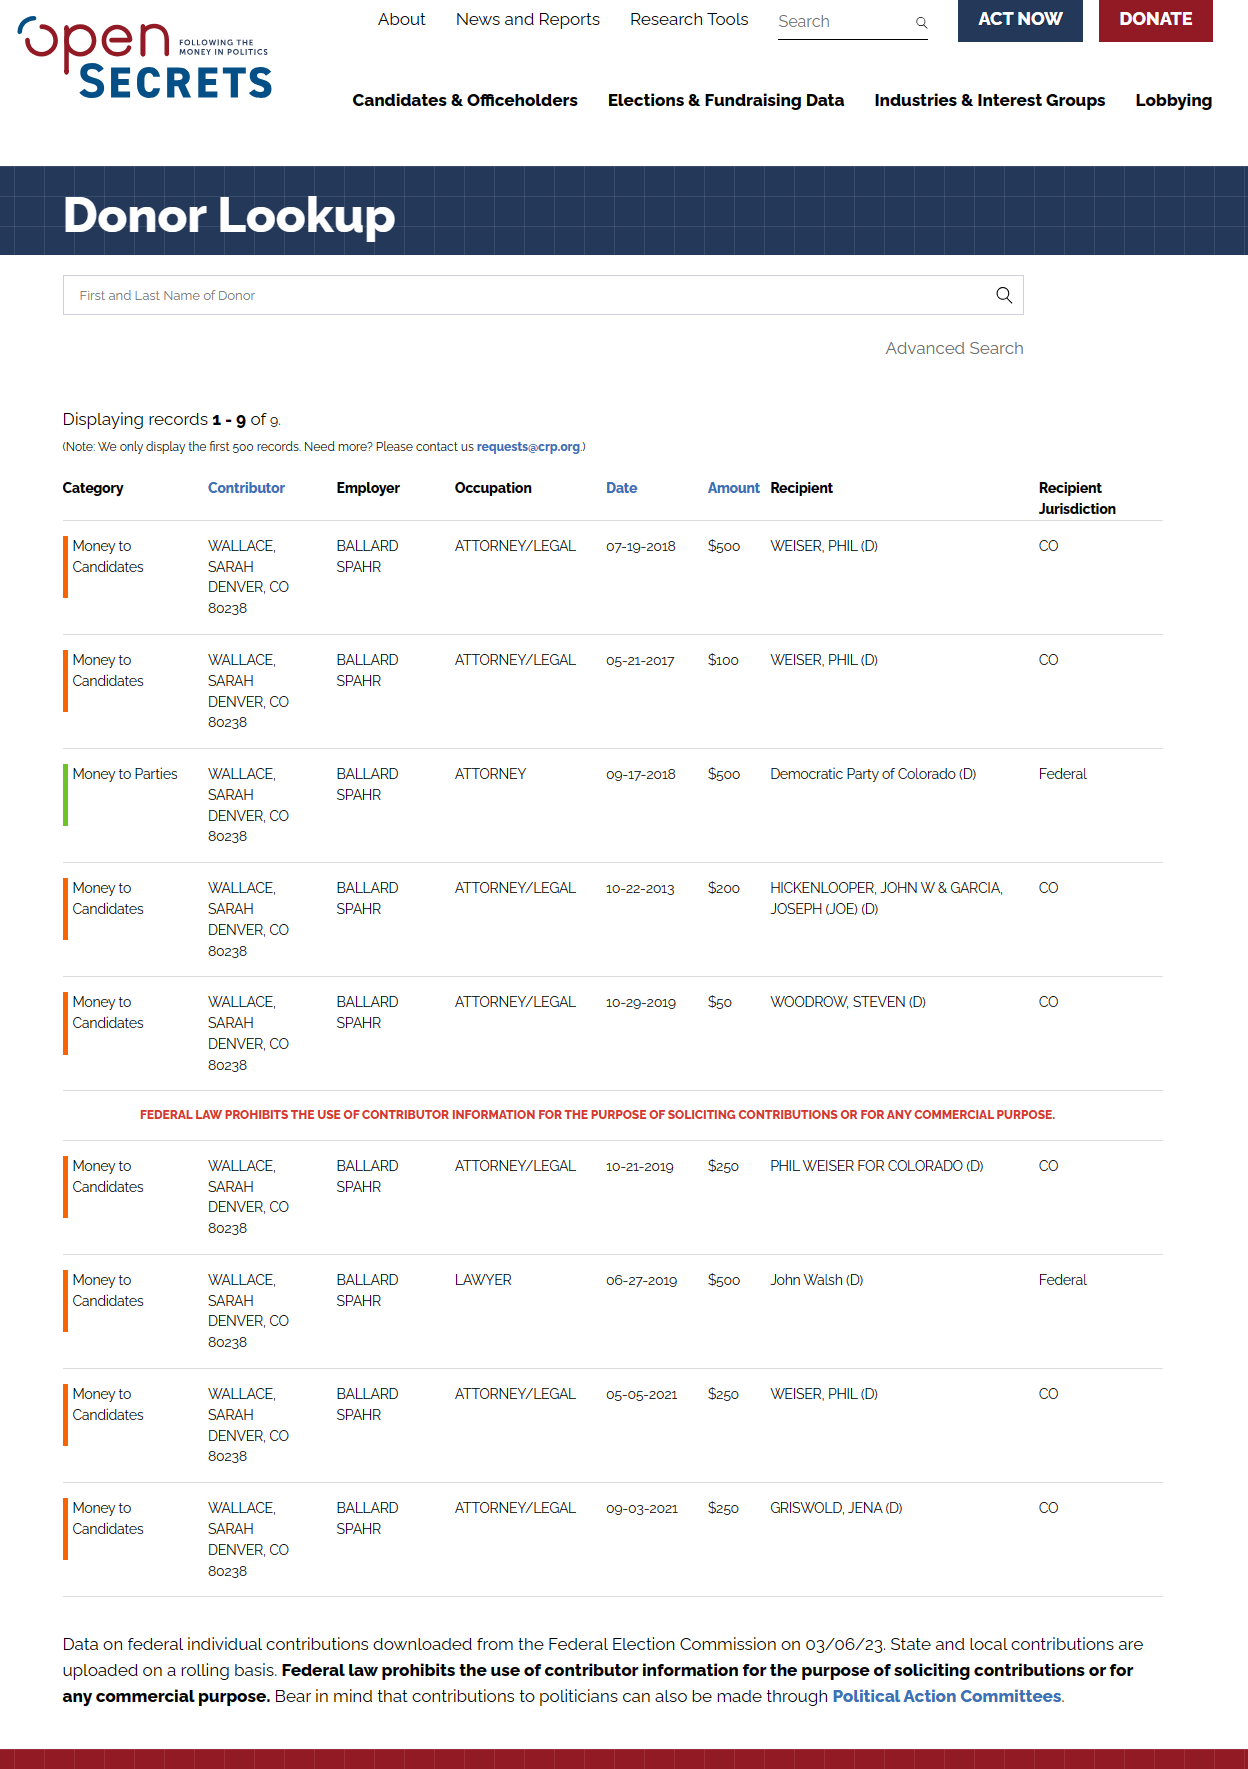Viewport: 1248px width, 1769px height.
Task: Open Political Action Committees link
Action: coord(947,1696)
